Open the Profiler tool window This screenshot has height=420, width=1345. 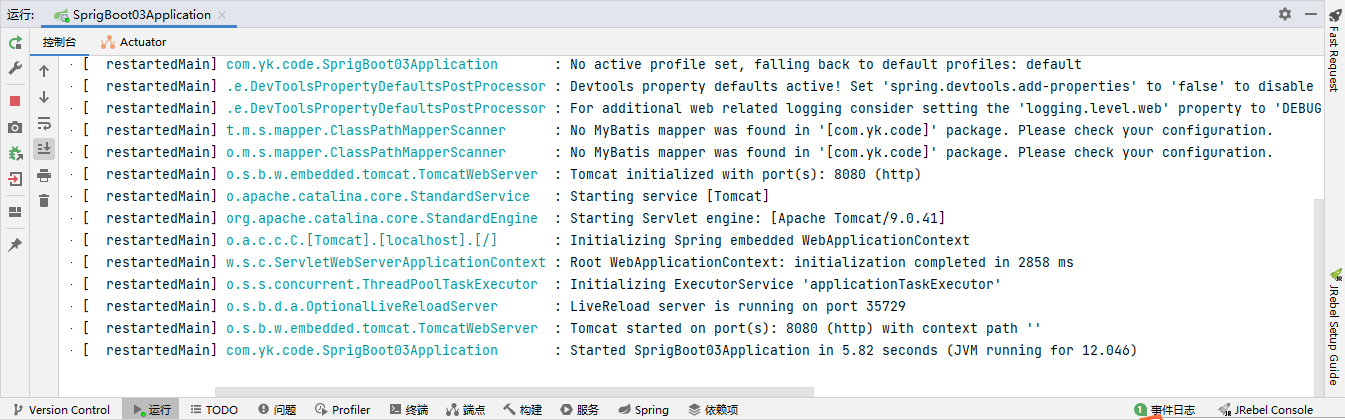click(x=342, y=410)
